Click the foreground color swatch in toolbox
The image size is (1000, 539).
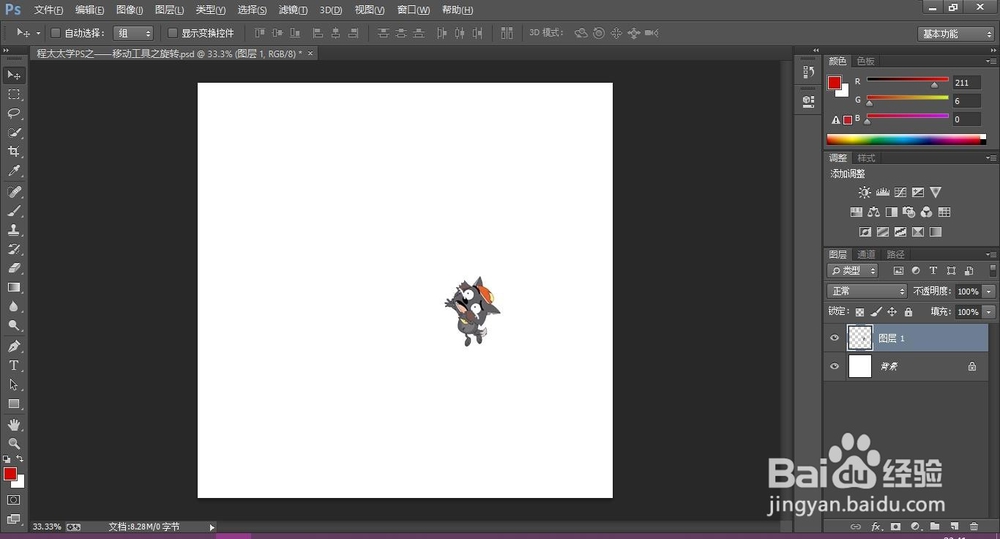pyautogui.click(x=10, y=474)
